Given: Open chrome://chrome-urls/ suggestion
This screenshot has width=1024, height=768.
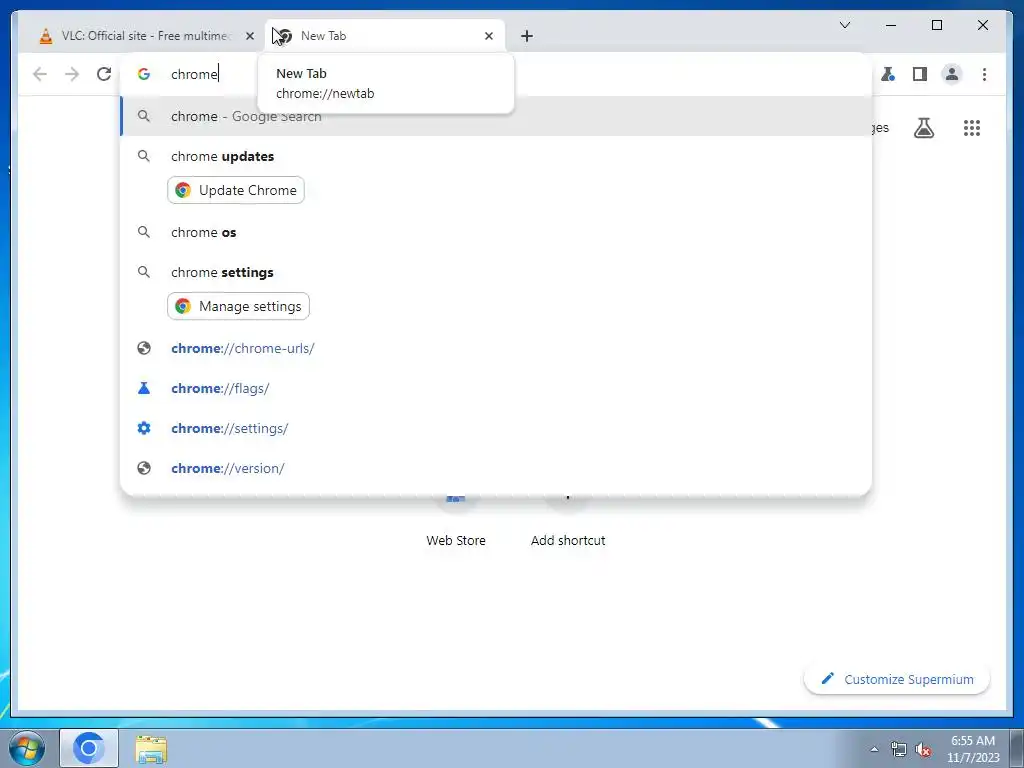Looking at the screenshot, I should pos(496,348).
